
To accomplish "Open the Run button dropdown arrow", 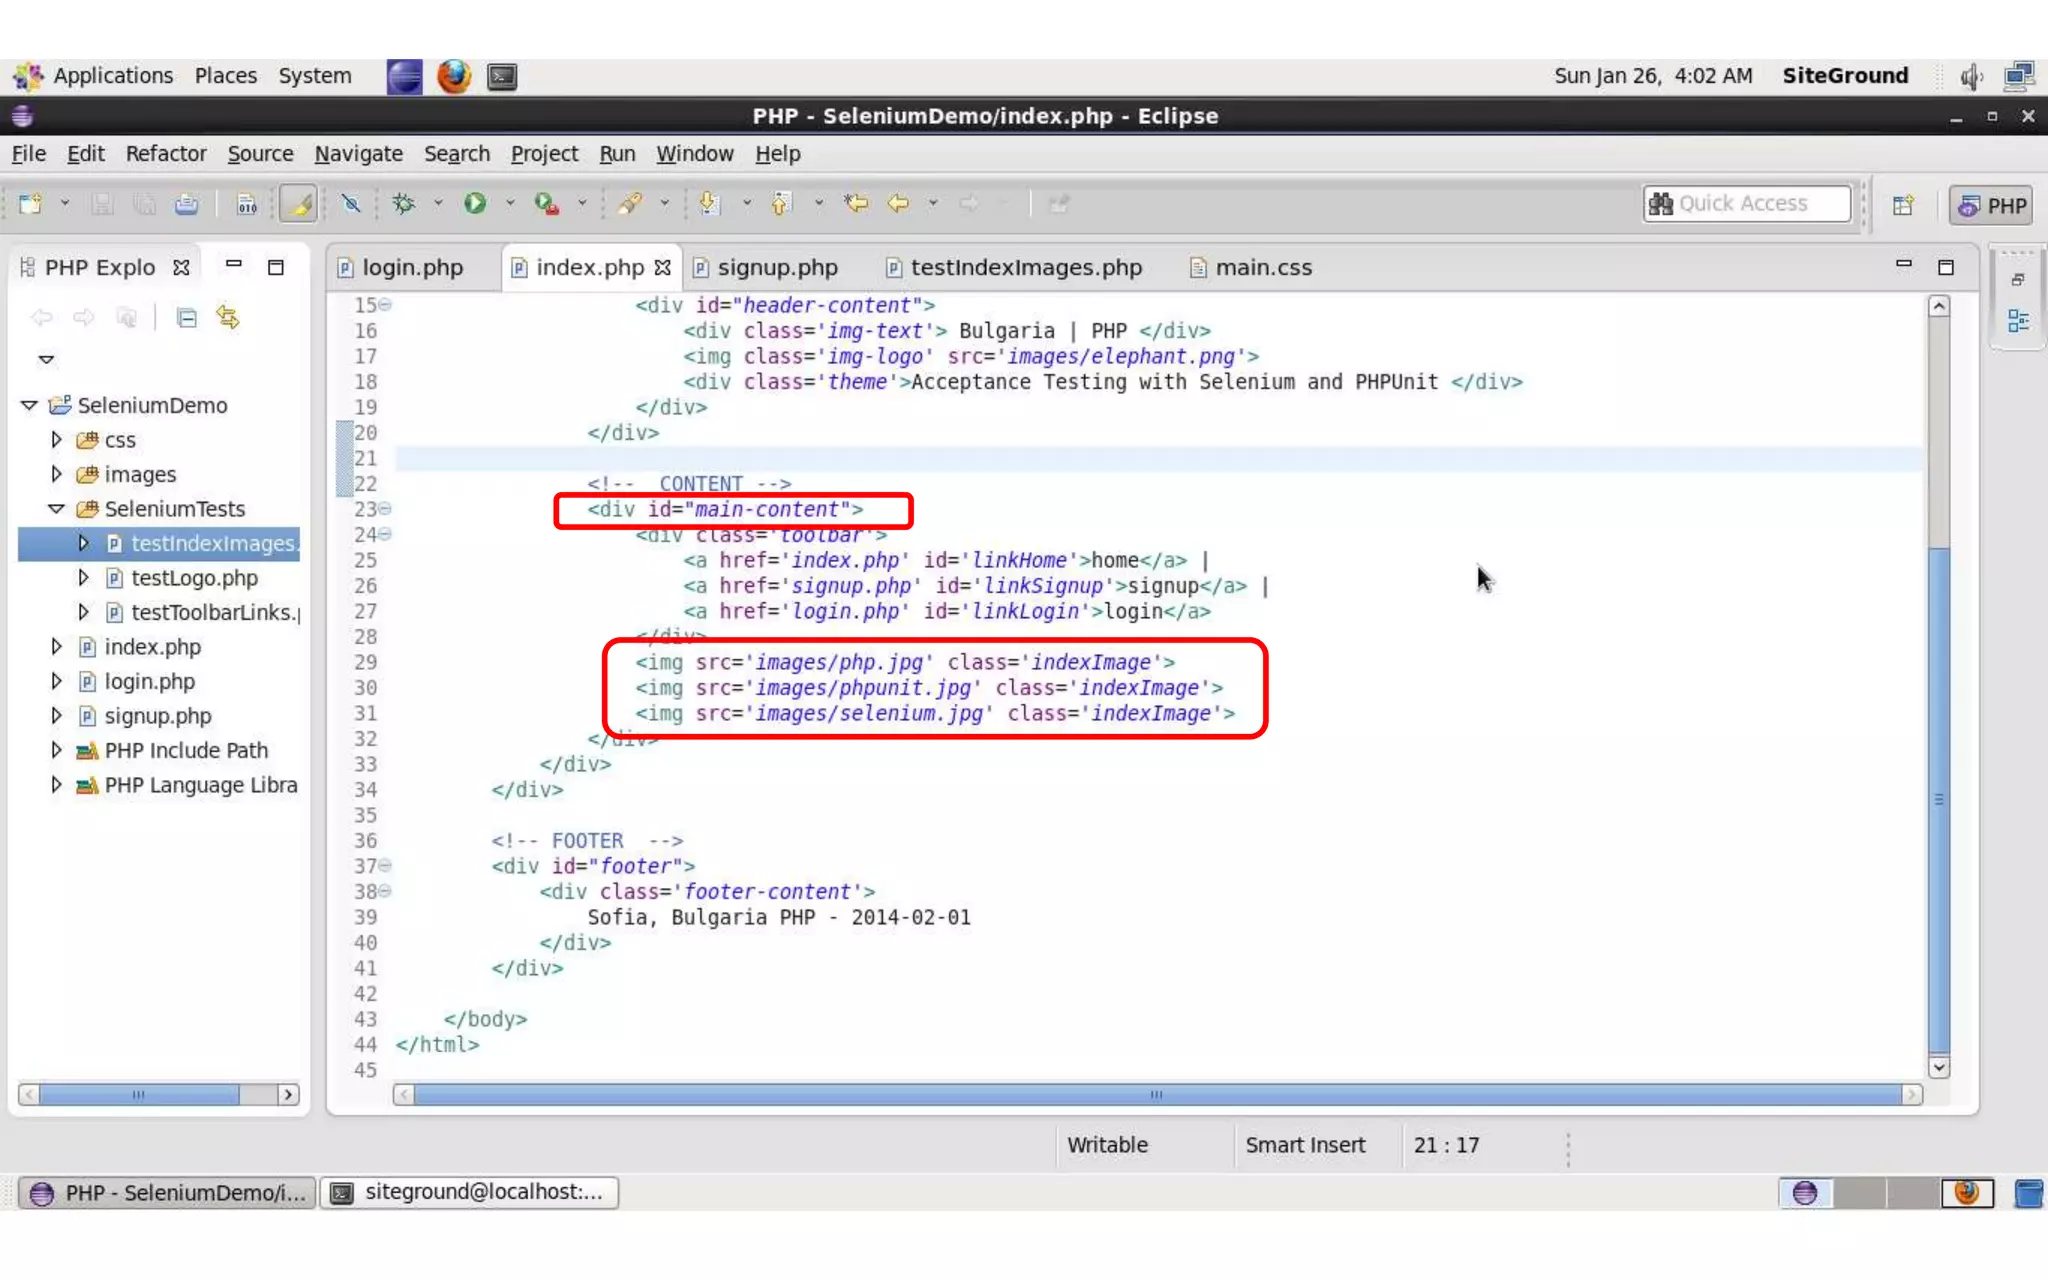I will point(509,204).
